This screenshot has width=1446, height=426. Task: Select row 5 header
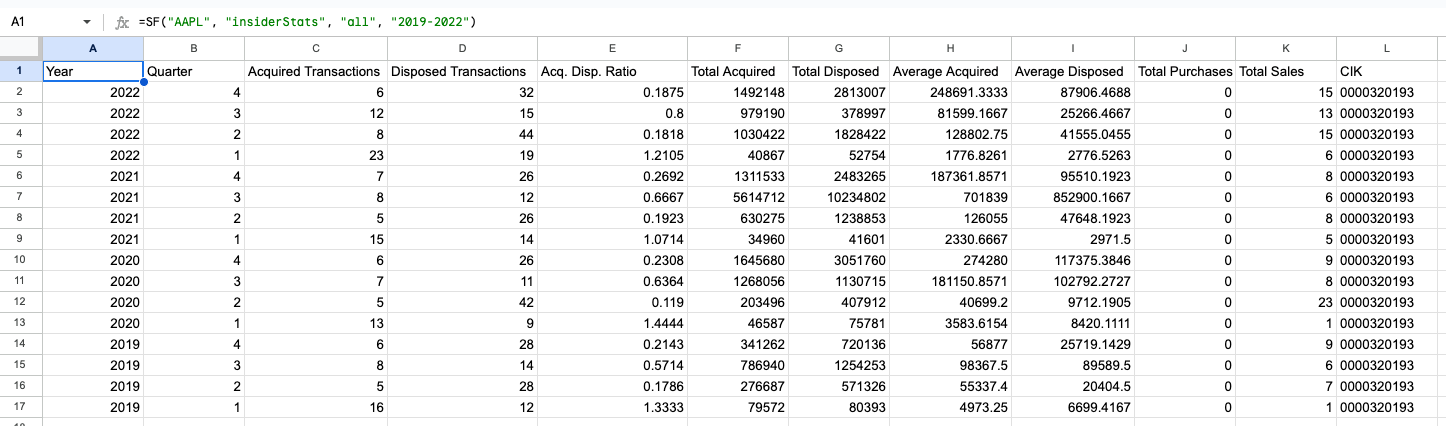(x=20, y=155)
